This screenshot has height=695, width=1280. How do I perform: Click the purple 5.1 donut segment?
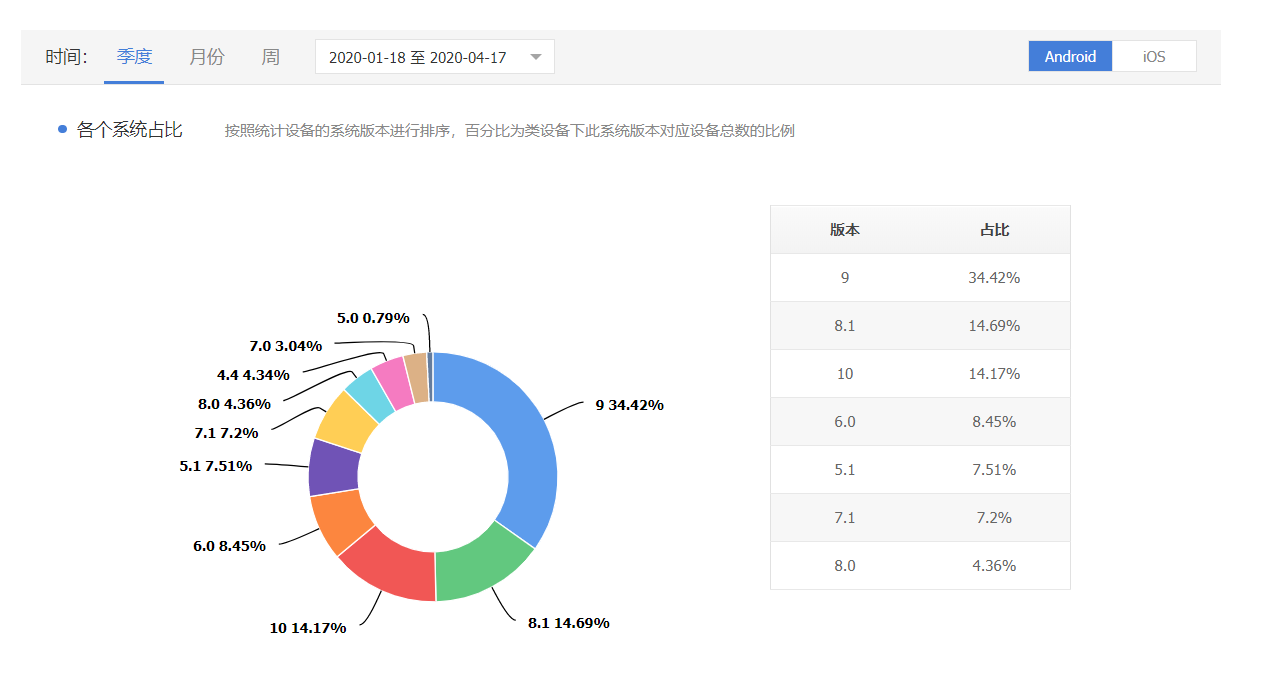[332, 468]
